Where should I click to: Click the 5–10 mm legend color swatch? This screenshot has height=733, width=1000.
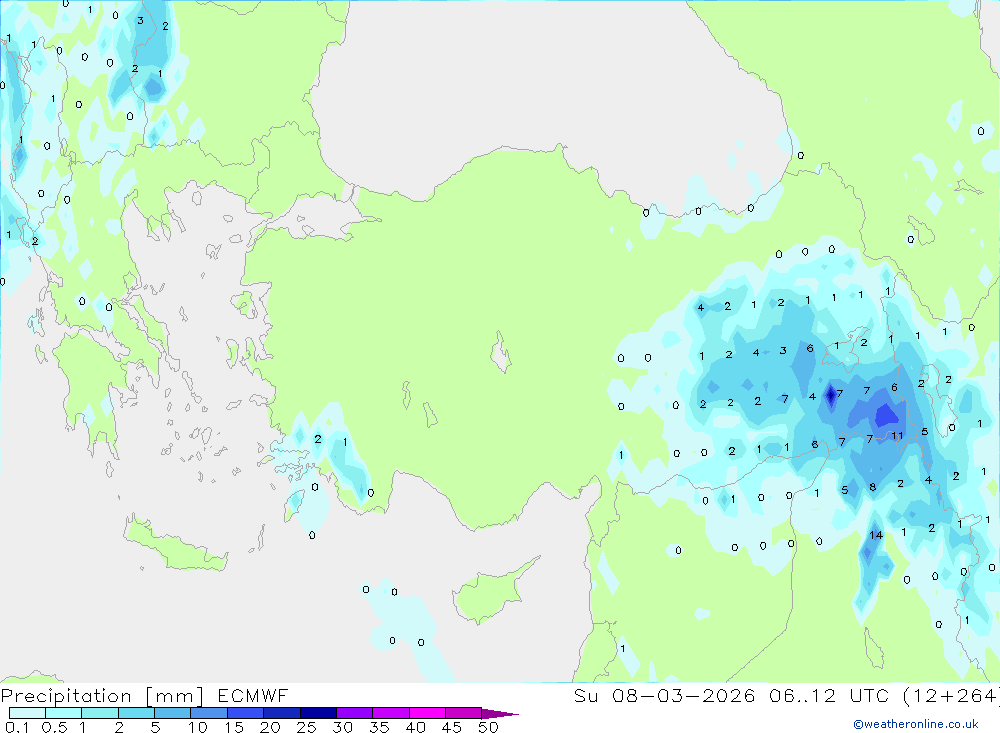[x=173, y=713]
